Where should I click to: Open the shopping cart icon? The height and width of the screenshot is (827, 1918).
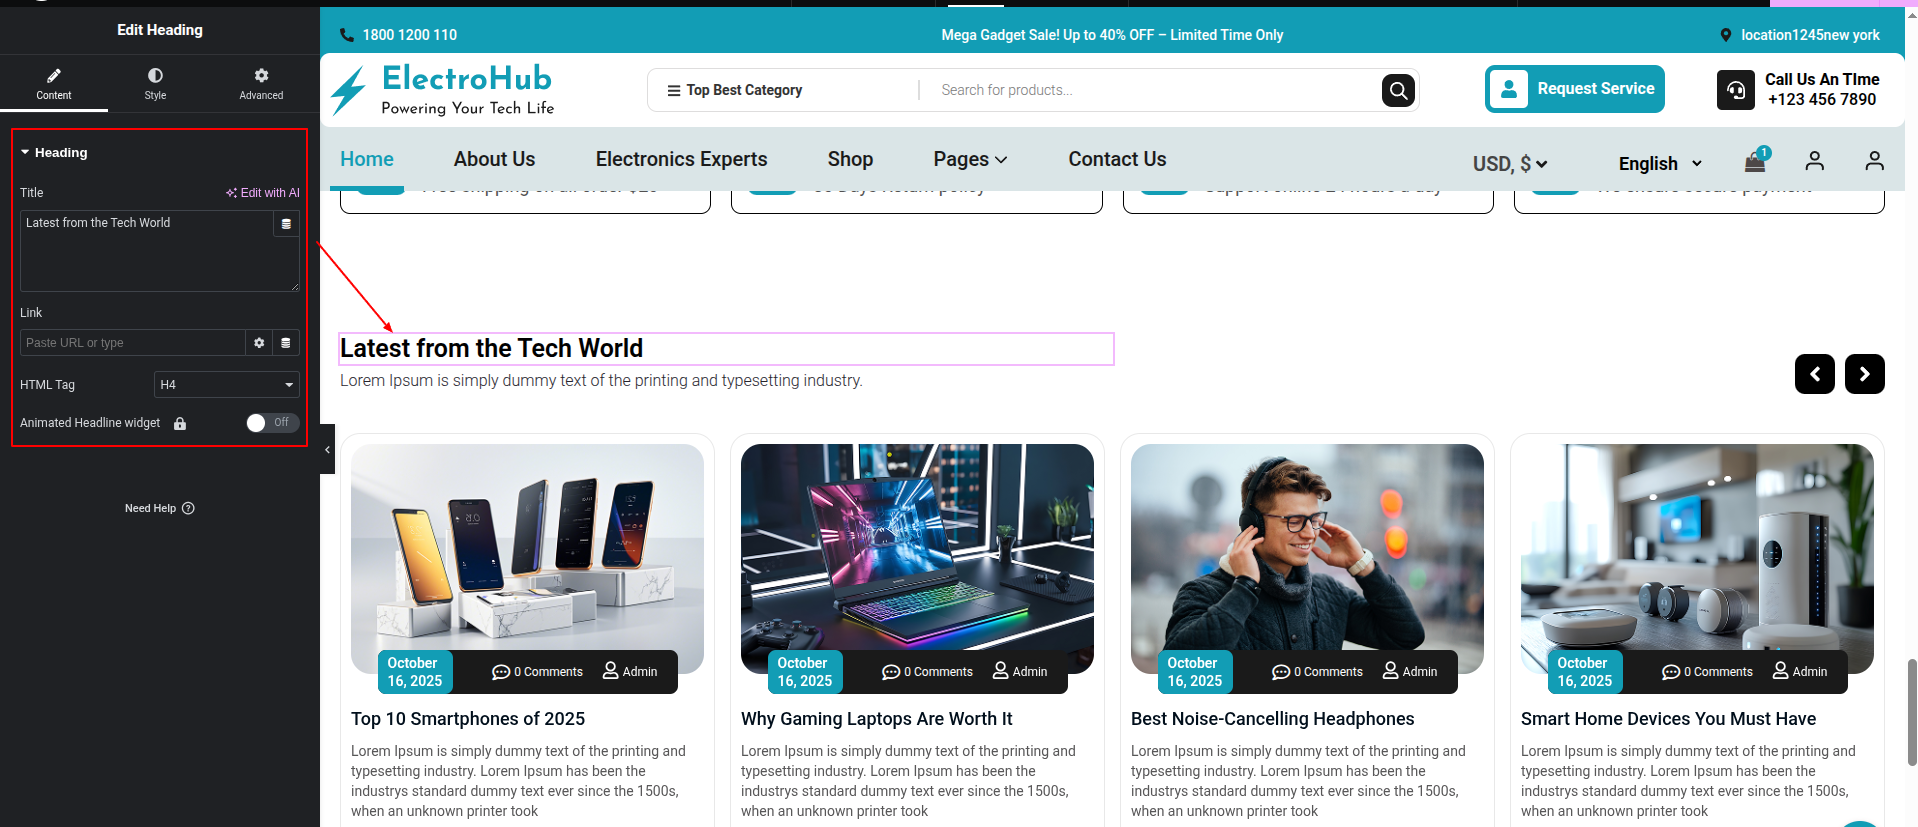(x=1755, y=161)
